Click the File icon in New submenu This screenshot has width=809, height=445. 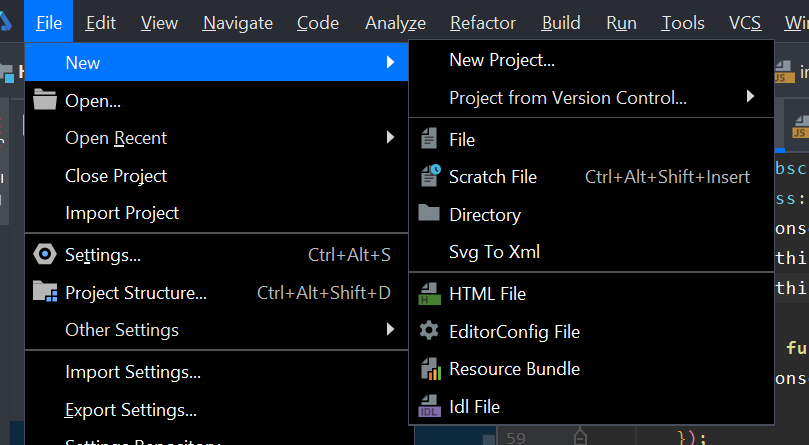pos(430,139)
